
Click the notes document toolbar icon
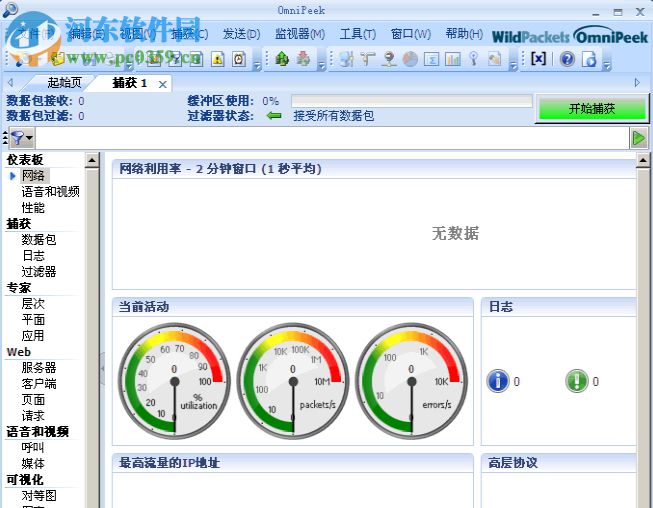[495, 59]
